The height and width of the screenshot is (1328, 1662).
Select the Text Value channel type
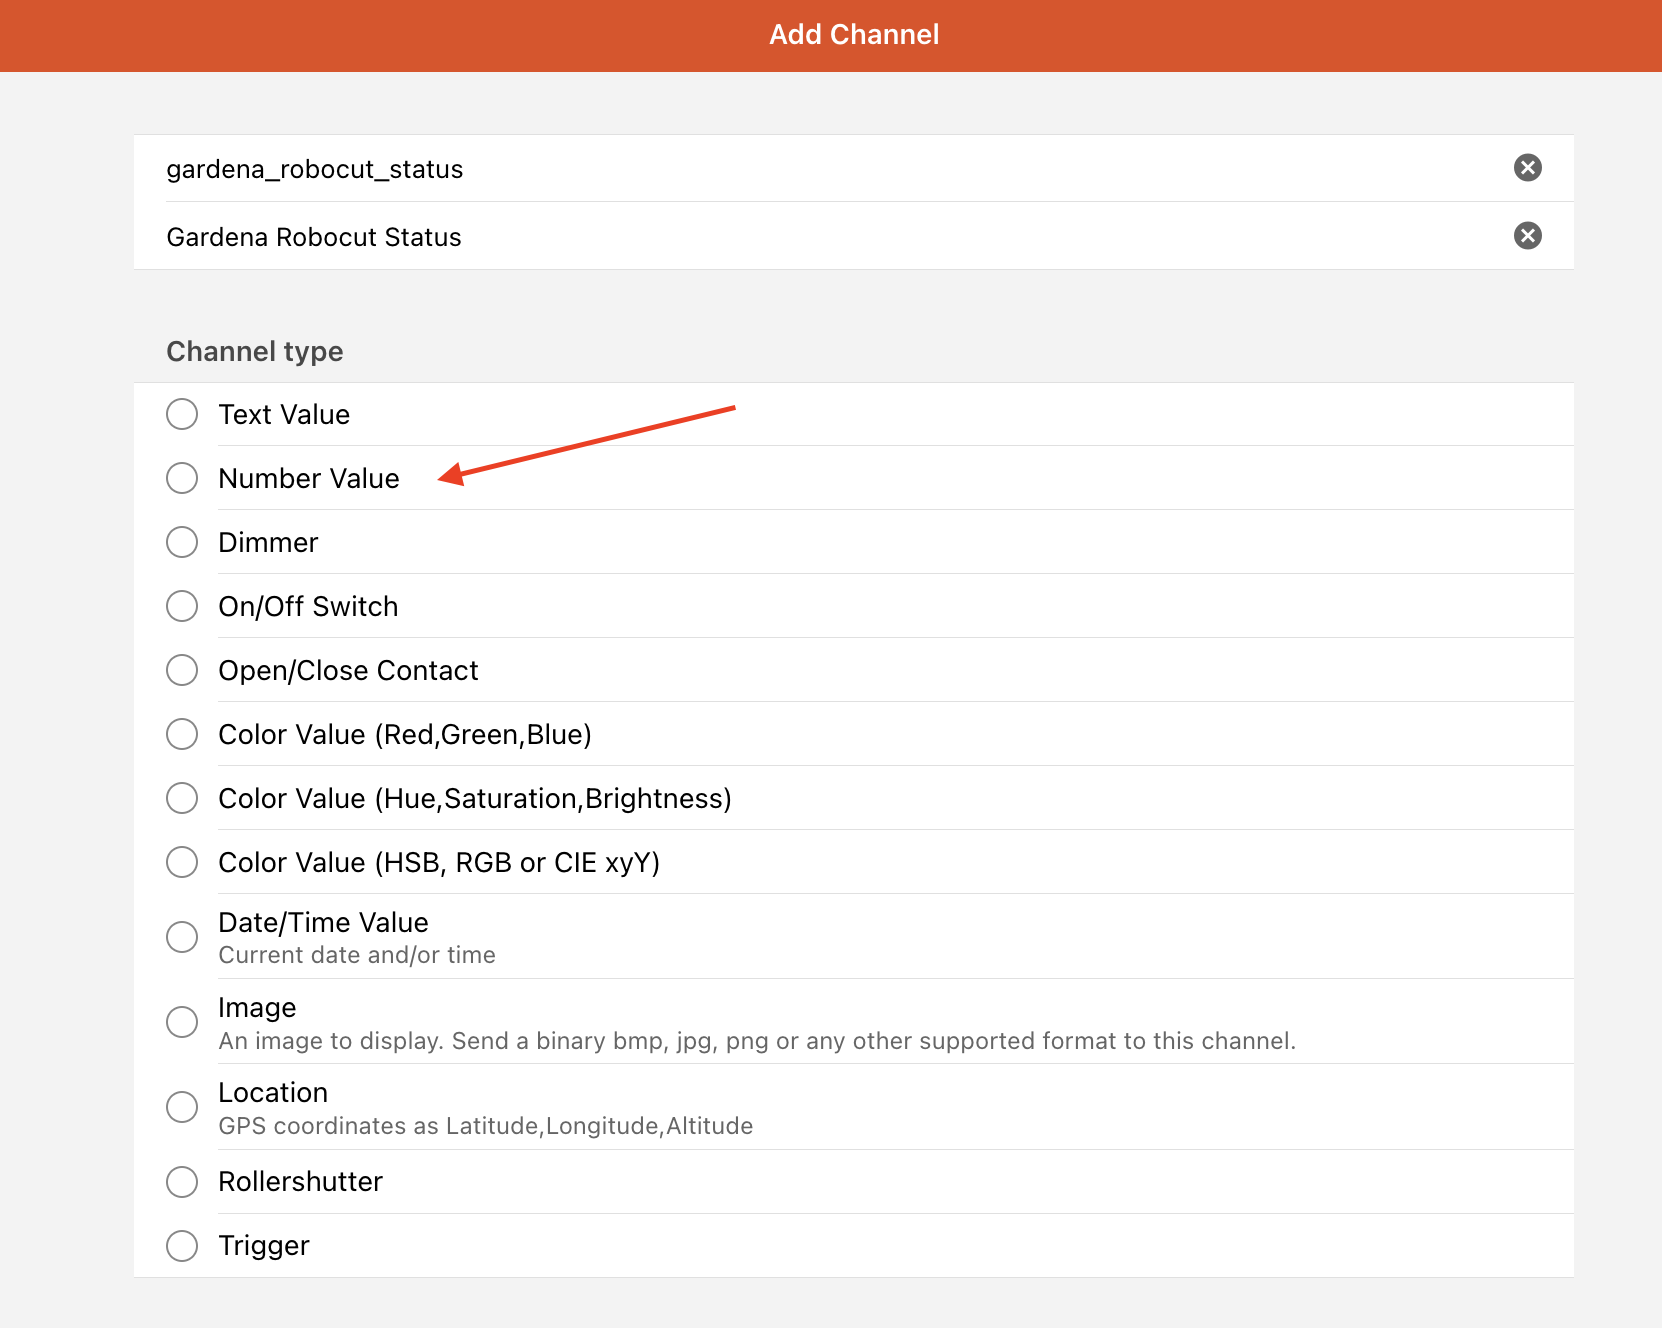[182, 414]
